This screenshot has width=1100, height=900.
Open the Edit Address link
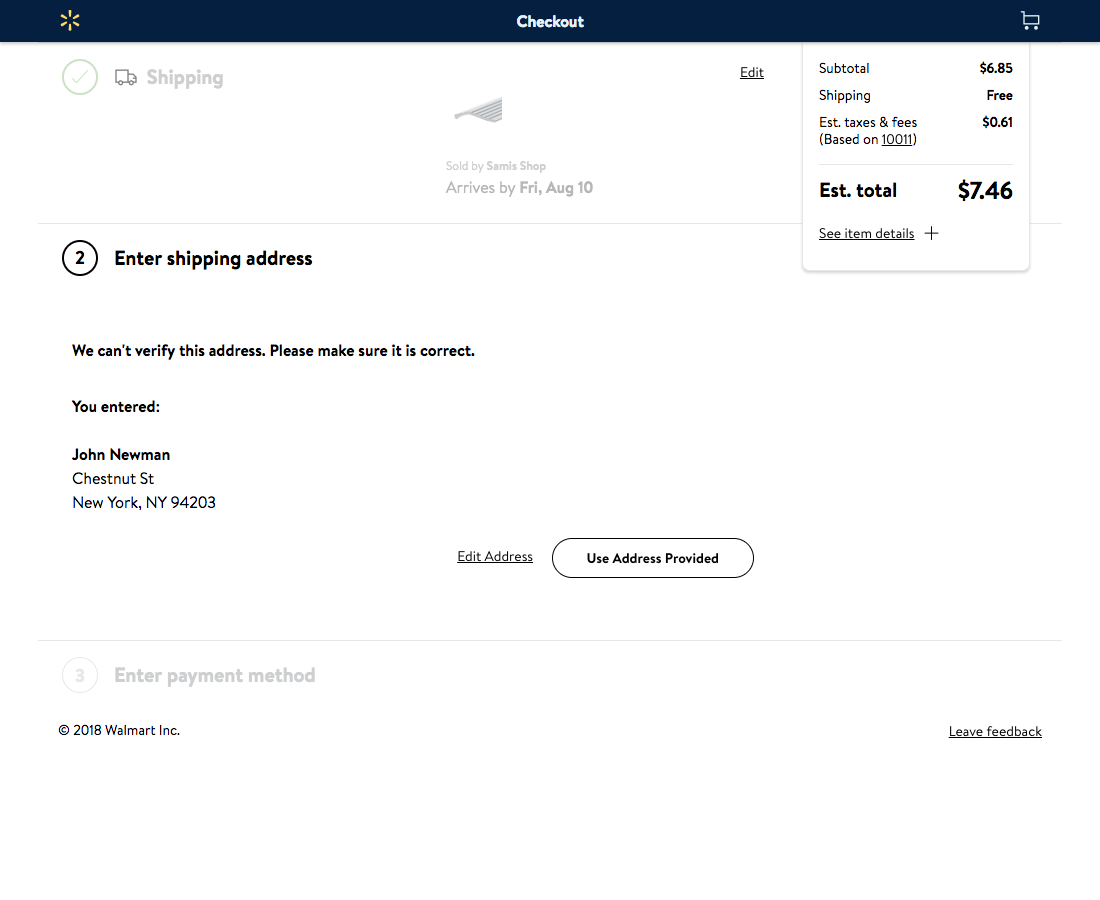[494, 556]
